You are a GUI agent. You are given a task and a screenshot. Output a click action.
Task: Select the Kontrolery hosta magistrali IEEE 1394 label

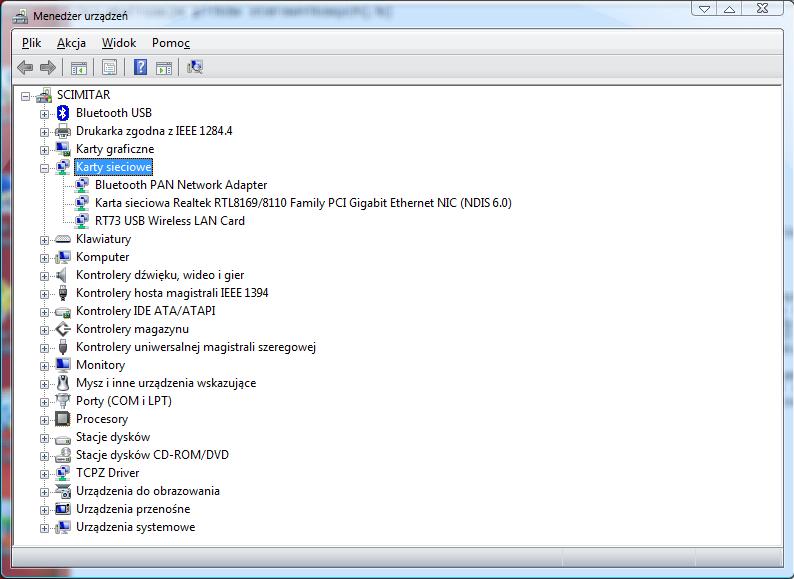click(x=172, y=293)
